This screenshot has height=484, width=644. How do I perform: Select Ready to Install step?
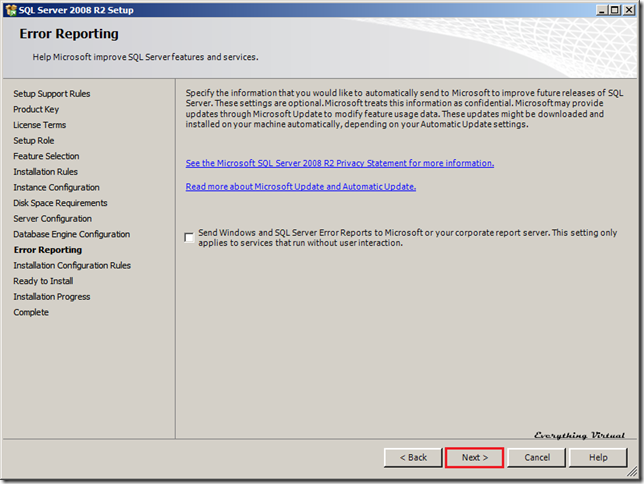tap(44, 281)
